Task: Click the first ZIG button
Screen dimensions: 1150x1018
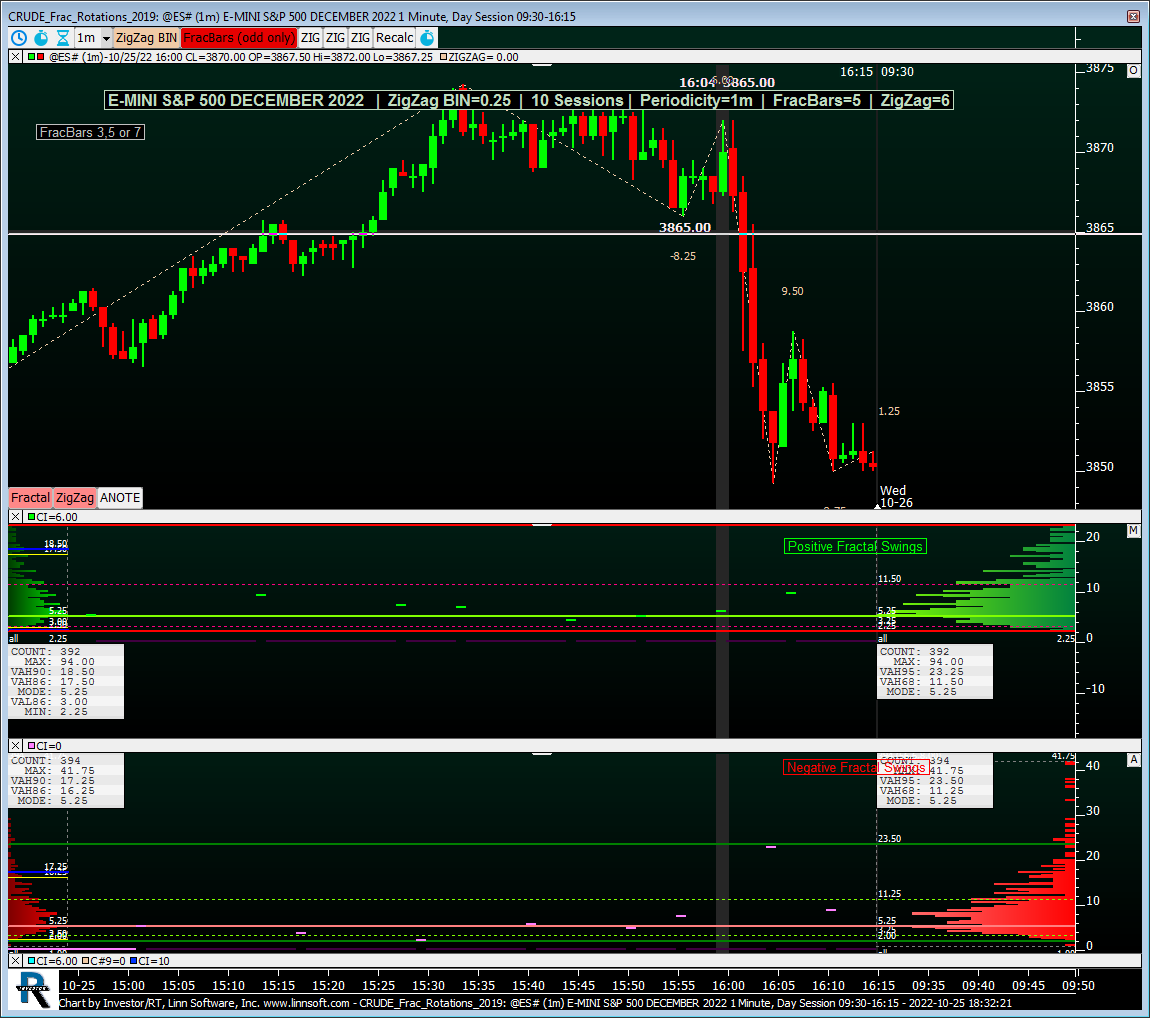Action: coord(310,38)
